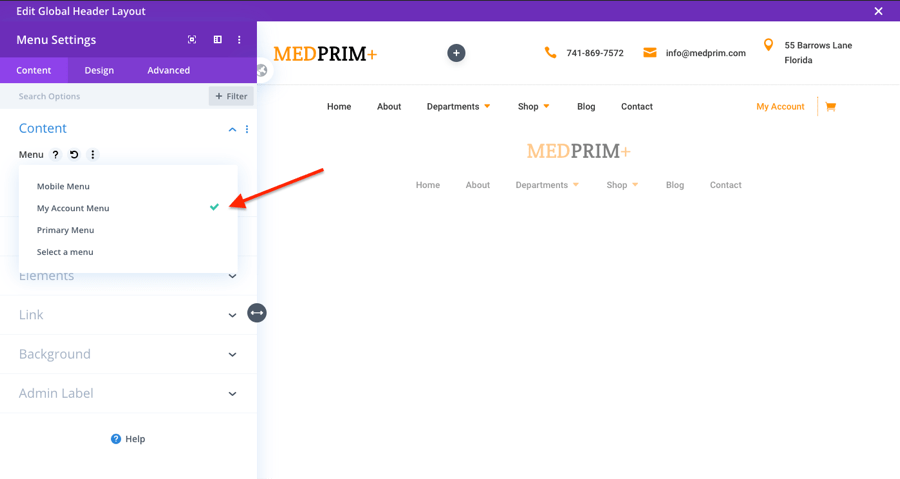Image resolution: width=900 pixels, height=479 pixels.
Task: Close the Global Header Layout editor
Action: click(x=878, y=11)
